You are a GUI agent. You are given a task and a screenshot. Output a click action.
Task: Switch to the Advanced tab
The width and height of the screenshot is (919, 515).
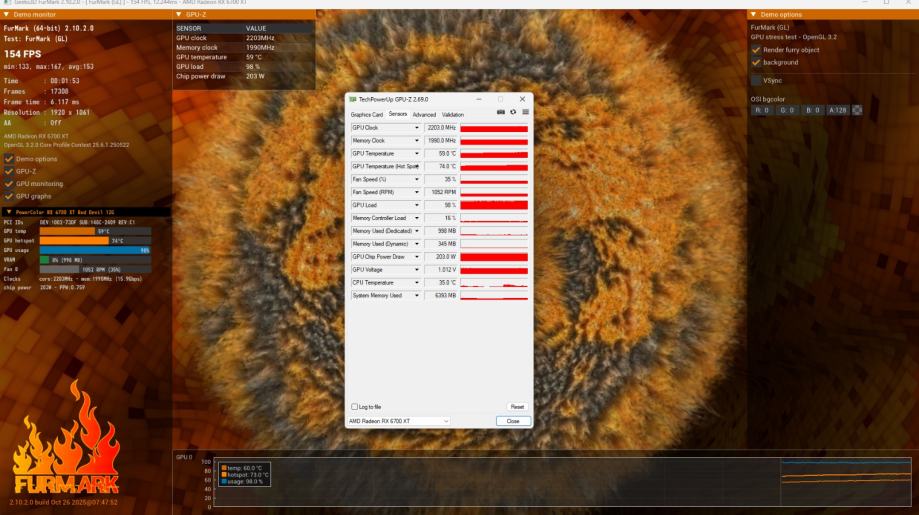click(x=424, y=115)
